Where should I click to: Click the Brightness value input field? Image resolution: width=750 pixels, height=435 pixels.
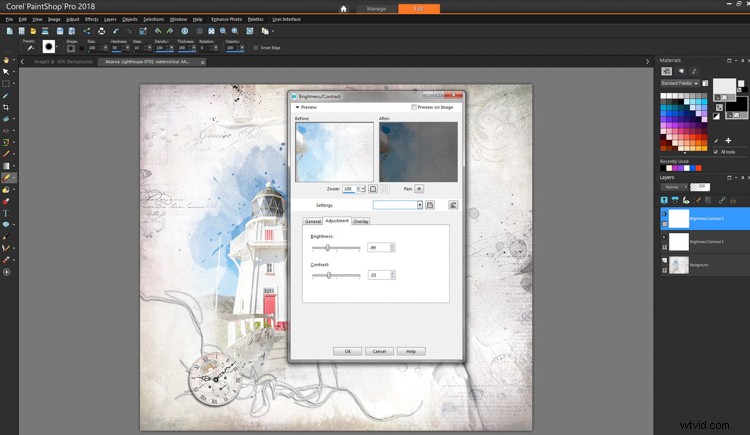378,247
